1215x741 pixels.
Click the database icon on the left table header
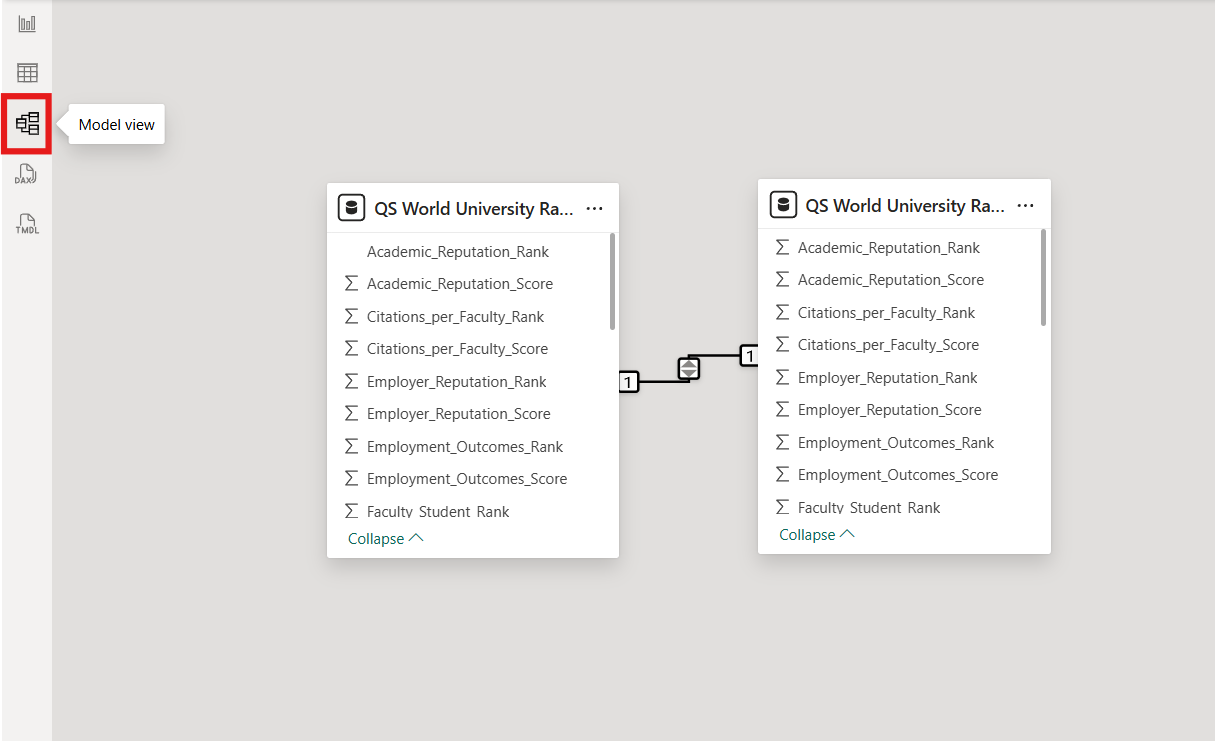[x=351, y=207]
